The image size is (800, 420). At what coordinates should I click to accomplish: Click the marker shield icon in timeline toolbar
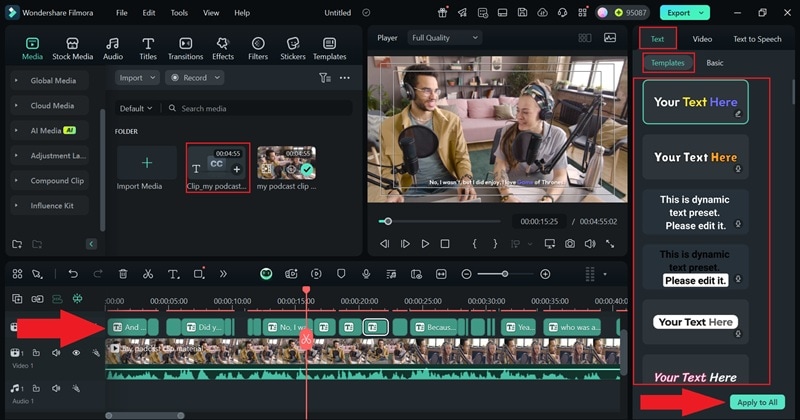[x=341, y=274]
